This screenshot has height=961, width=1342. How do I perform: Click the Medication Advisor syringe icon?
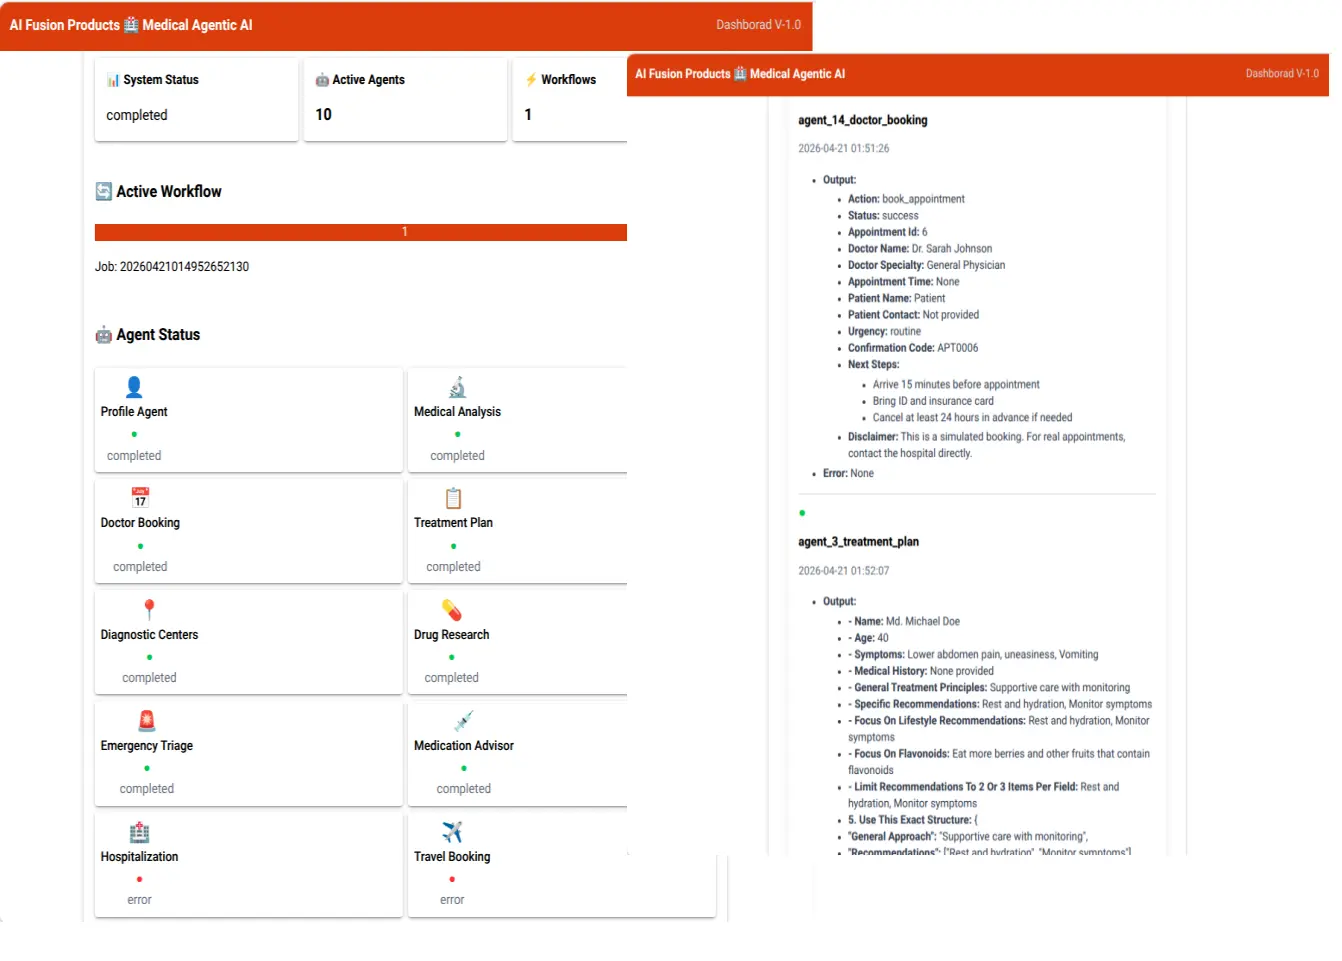point(463,721)
